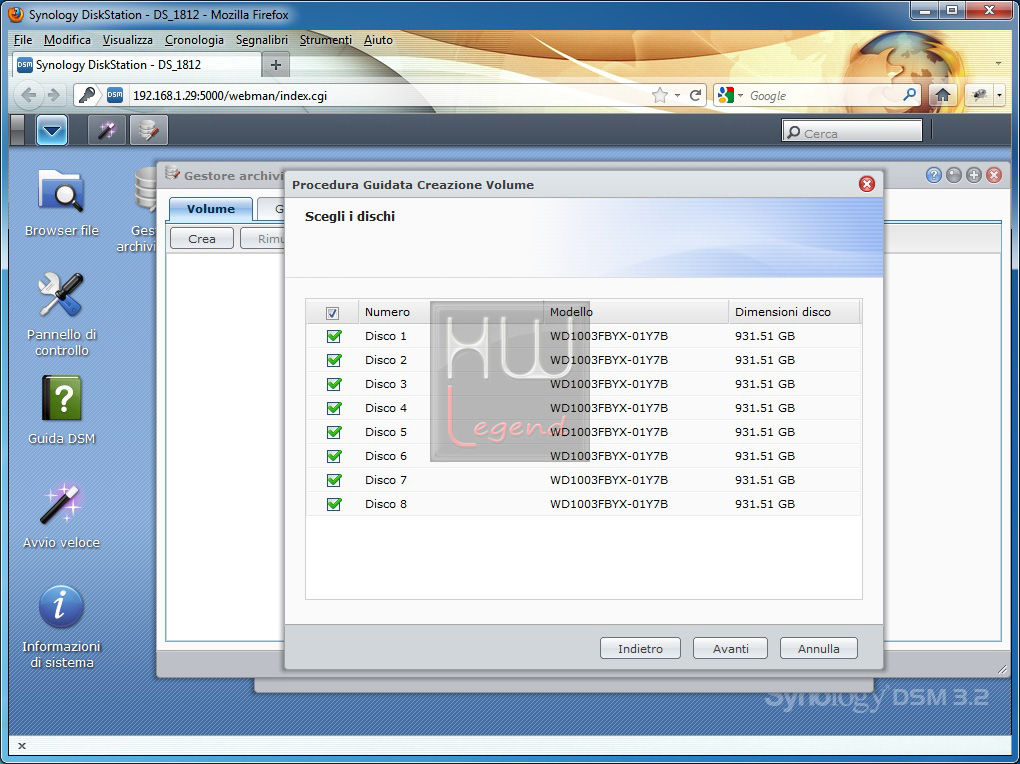Click the Annulla button
The height and width of the screenshot is (764, 1020).
coord(818,648)
